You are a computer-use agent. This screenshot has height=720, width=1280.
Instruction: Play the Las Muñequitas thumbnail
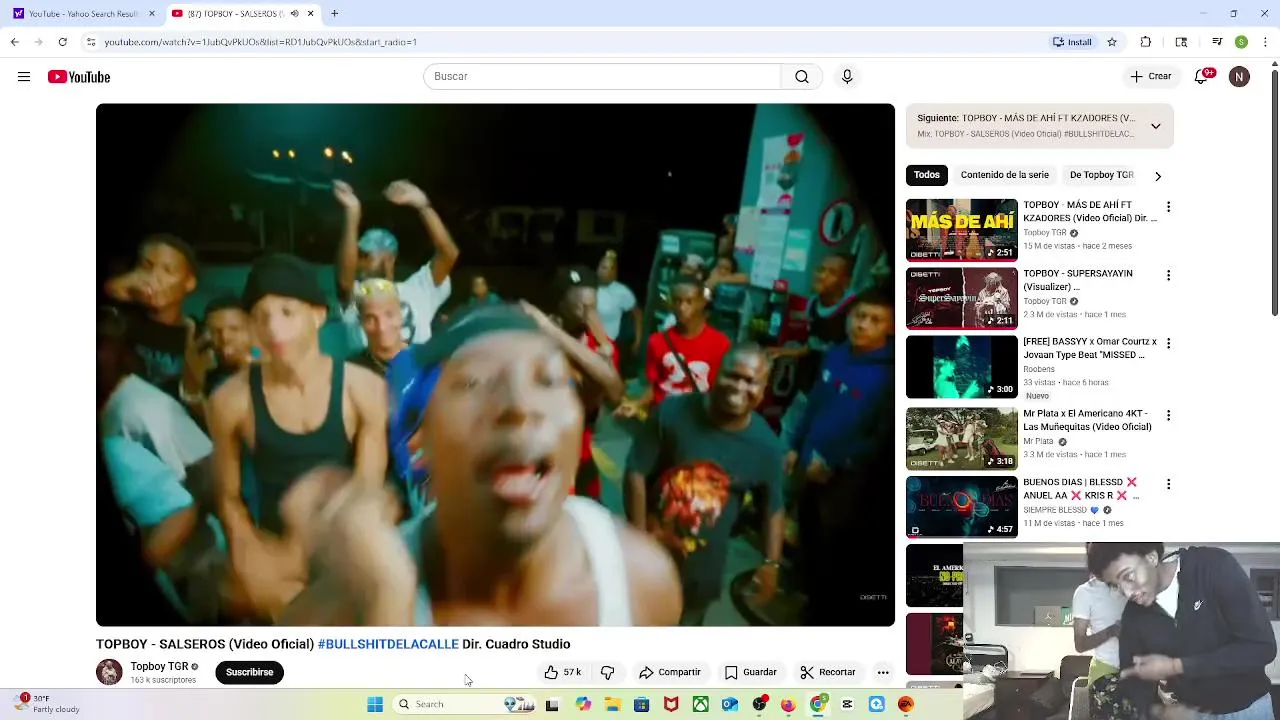pyautogui.click(x=962, y=438)
